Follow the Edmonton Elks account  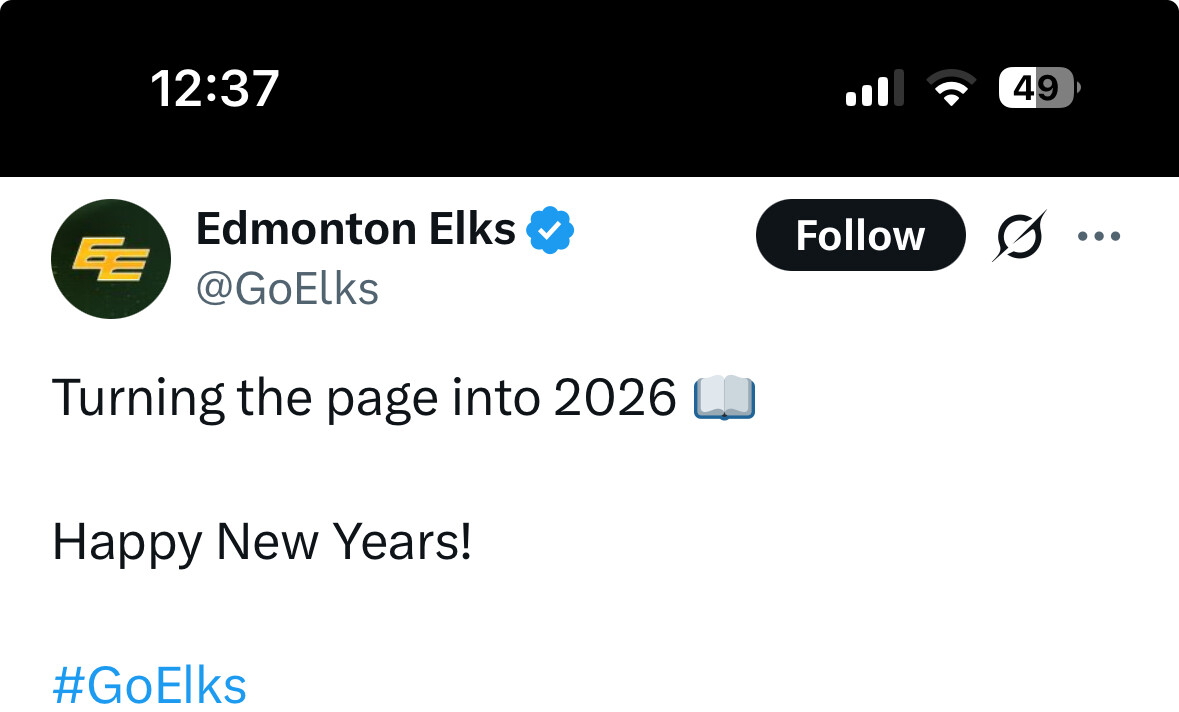point(860,236)
